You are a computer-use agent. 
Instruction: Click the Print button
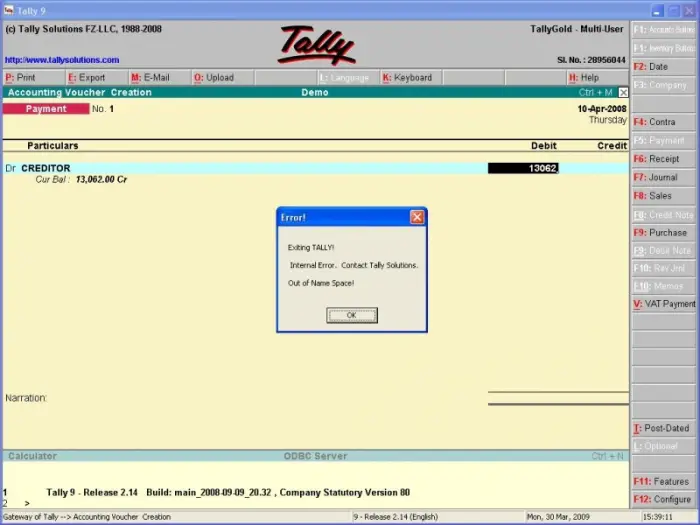(x=34, y=78)
